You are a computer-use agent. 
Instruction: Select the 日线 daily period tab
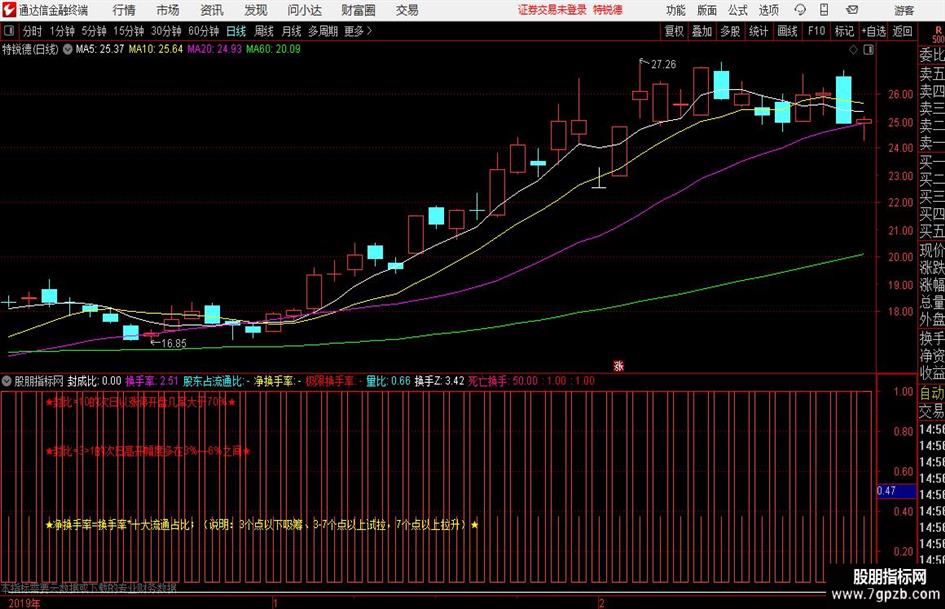click(236, 31)
